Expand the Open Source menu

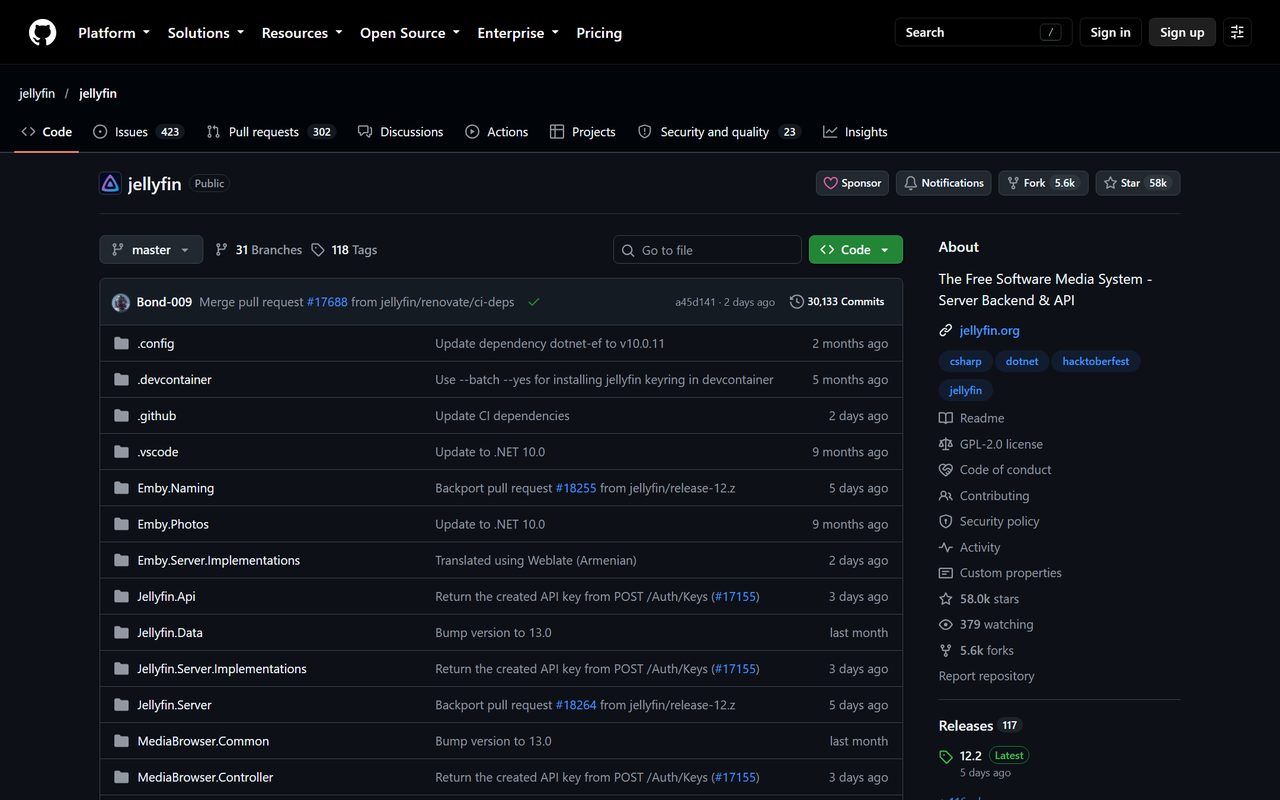coord(410,32)
